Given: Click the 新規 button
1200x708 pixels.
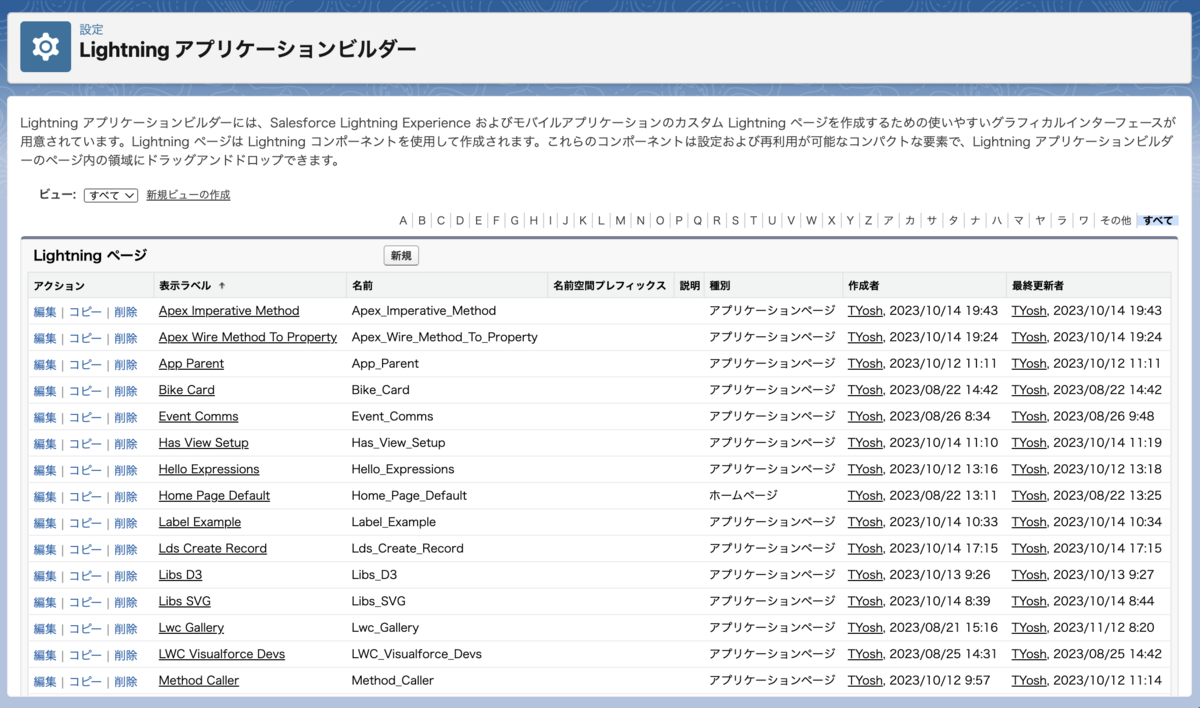Looking at the screenshot, I should click(x=401, y=256).
